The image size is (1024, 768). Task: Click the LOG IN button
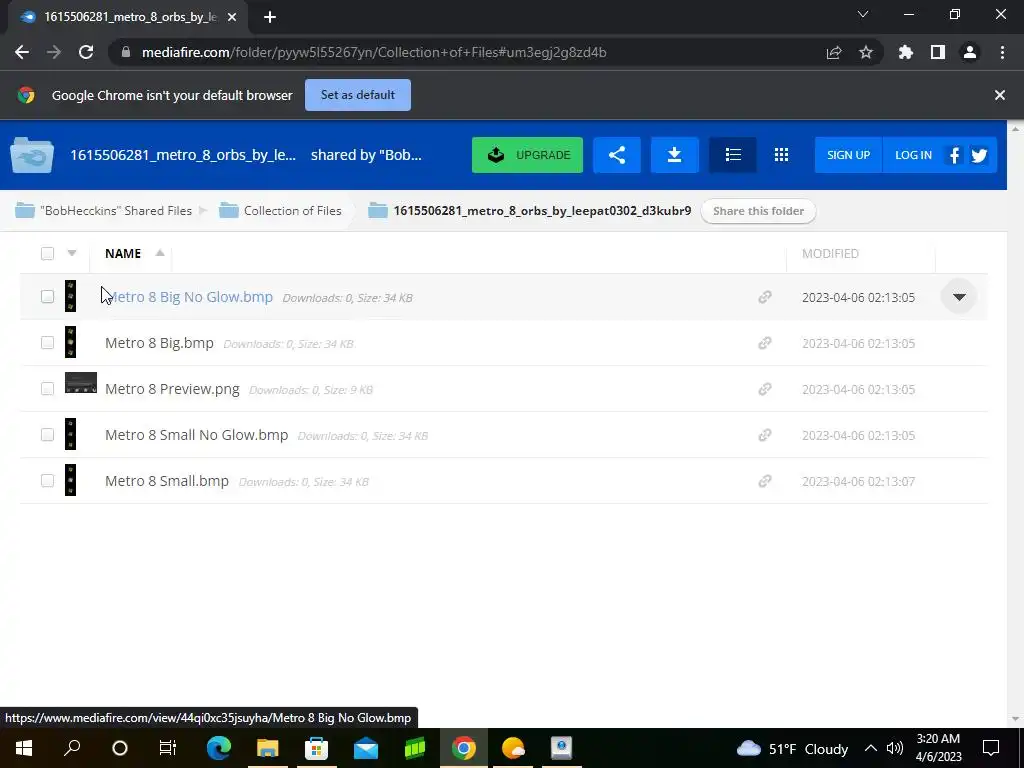pyautogui.click(x=913, y=155)
